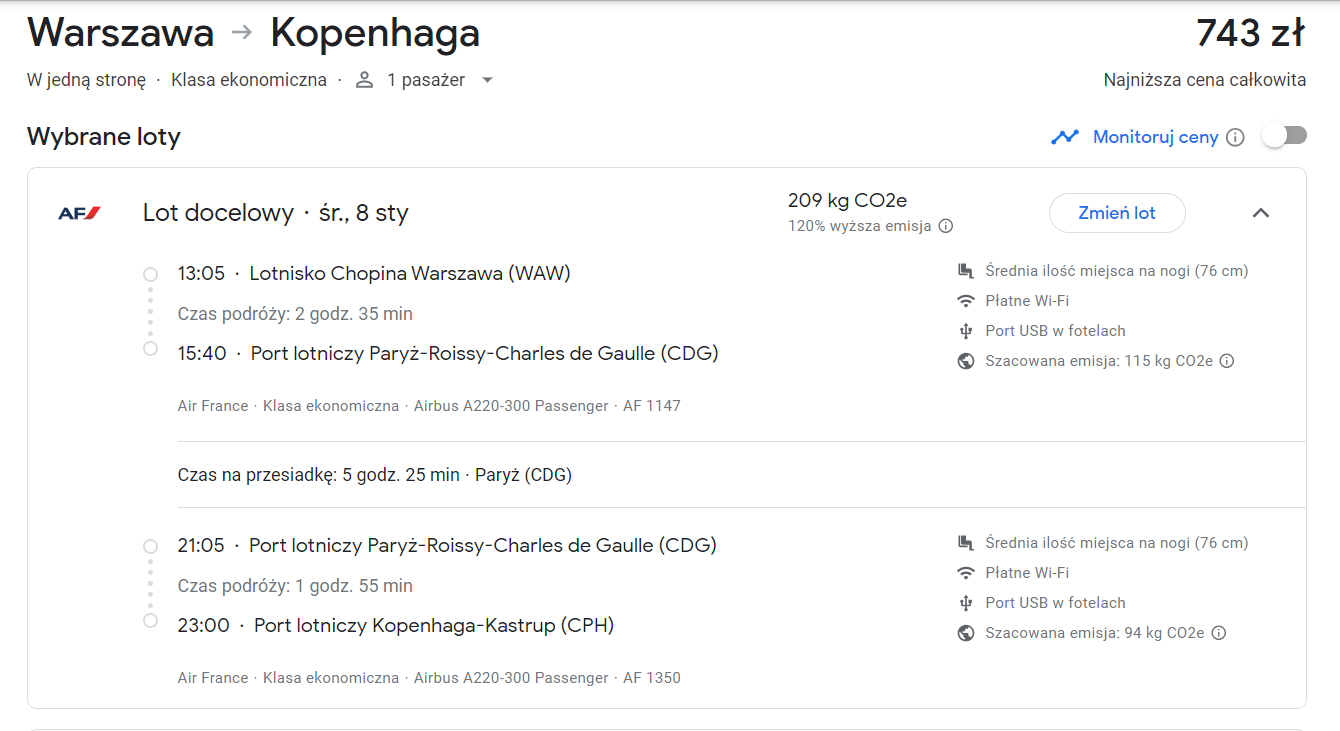1340x731 pixels.
Task: Click the 743 zł total price
Action: tap(1250, 33)
